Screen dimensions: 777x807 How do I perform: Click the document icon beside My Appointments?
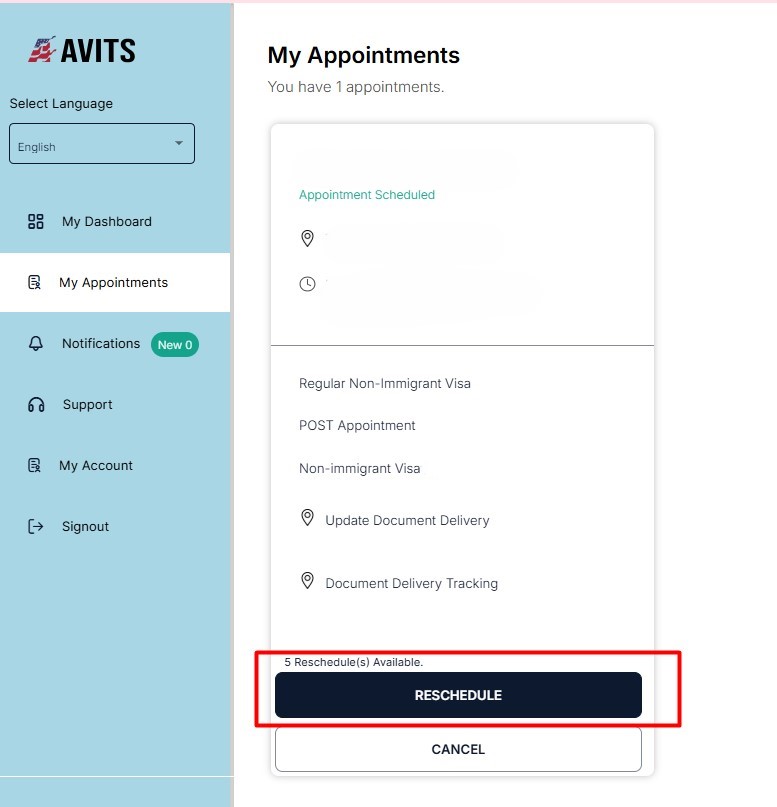(x=37, y=282)
